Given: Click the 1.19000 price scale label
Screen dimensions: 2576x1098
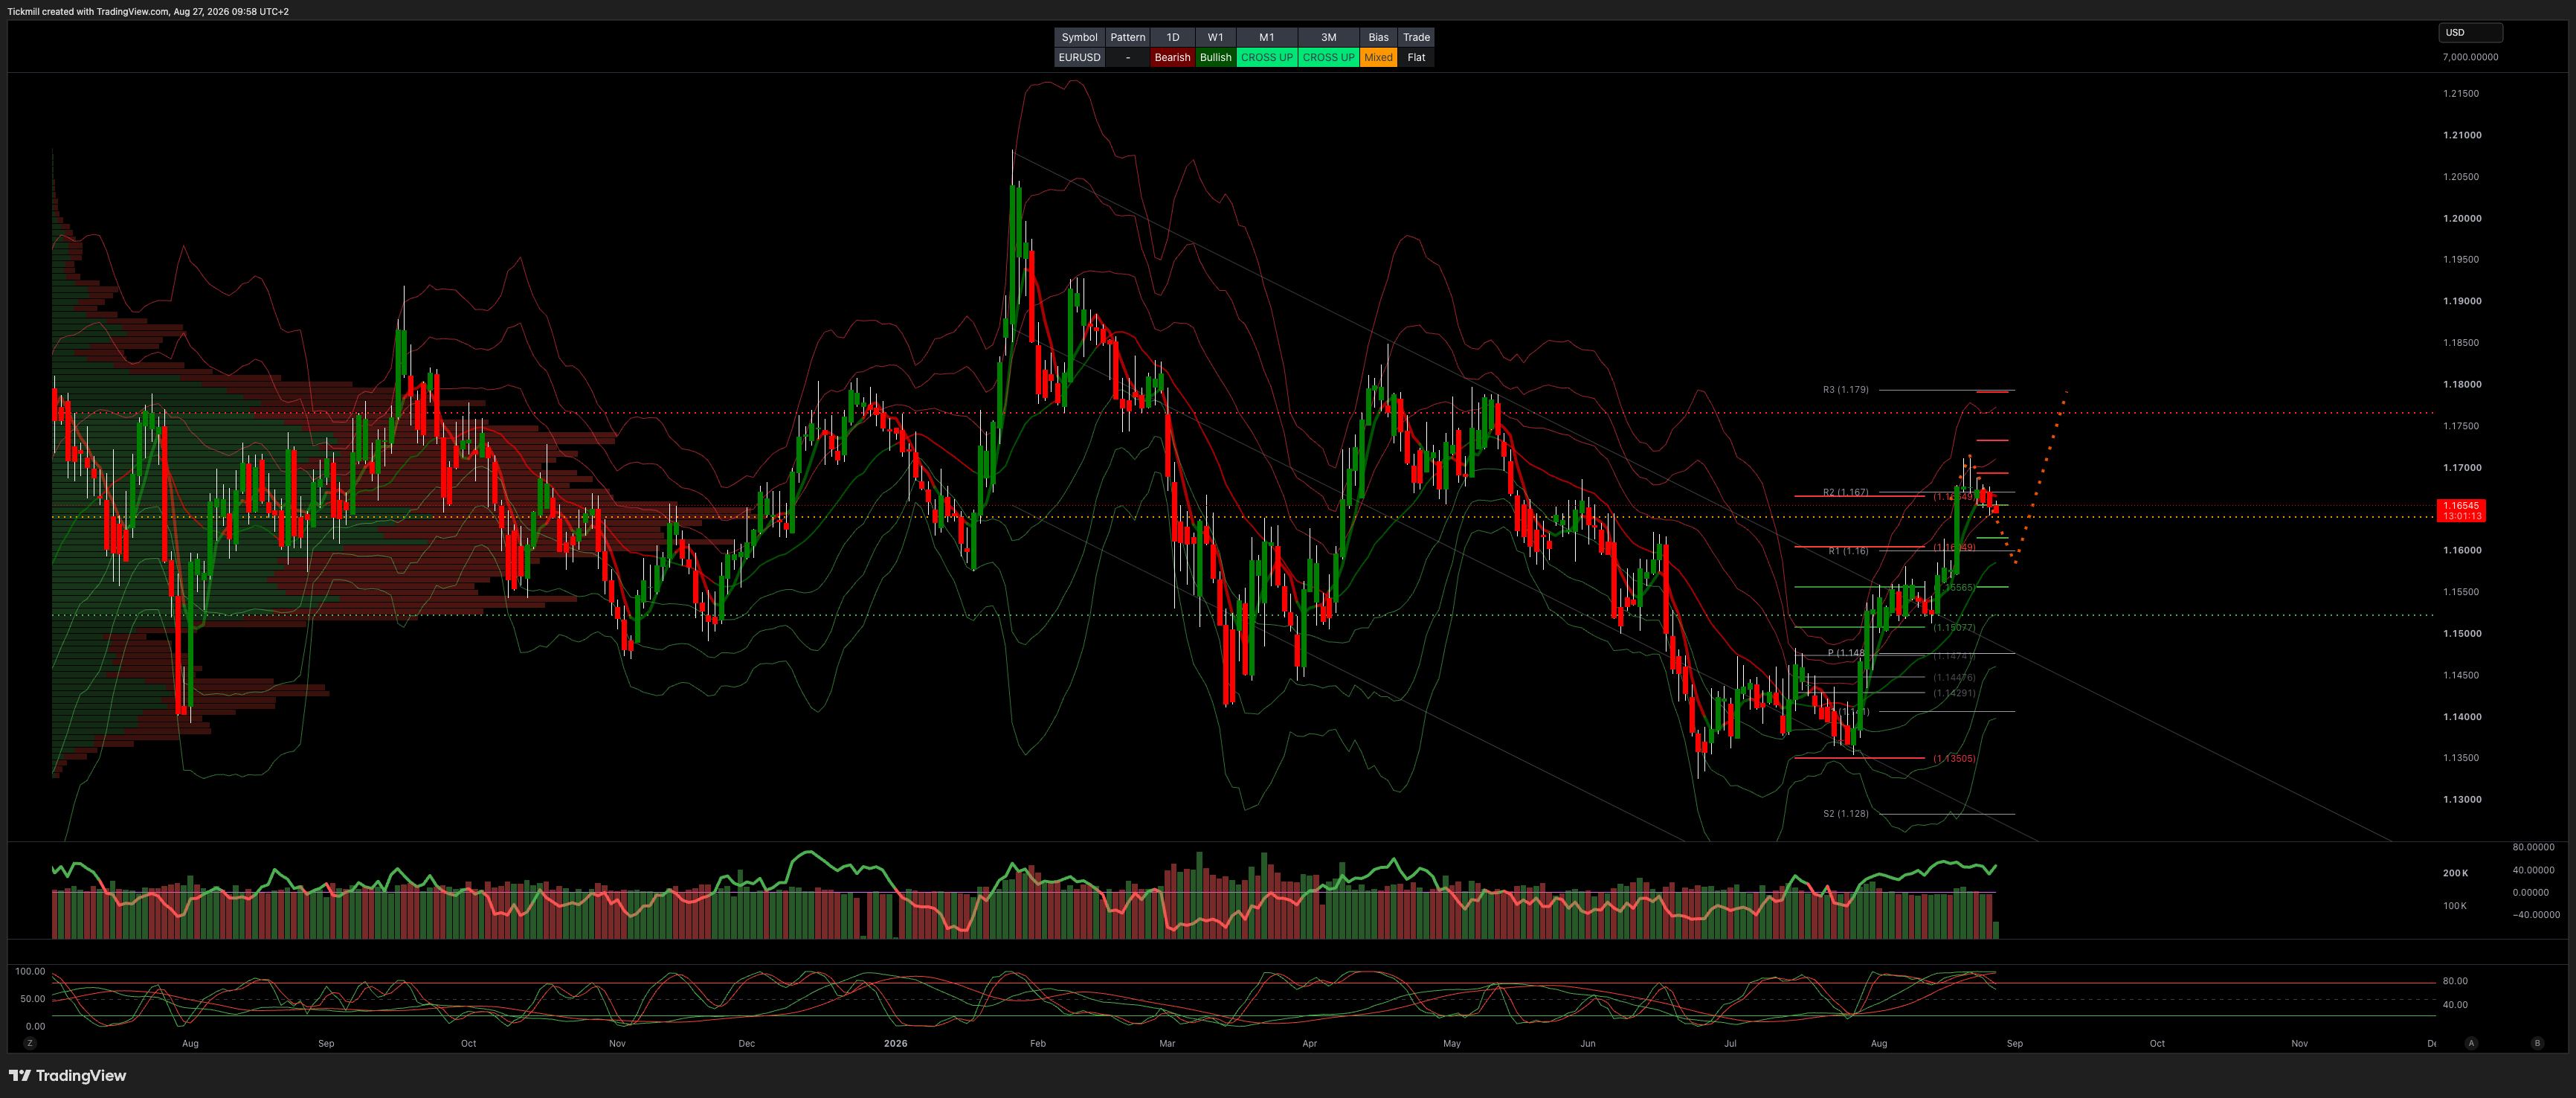Looking at the screenshot, I should coord(2462,301).
